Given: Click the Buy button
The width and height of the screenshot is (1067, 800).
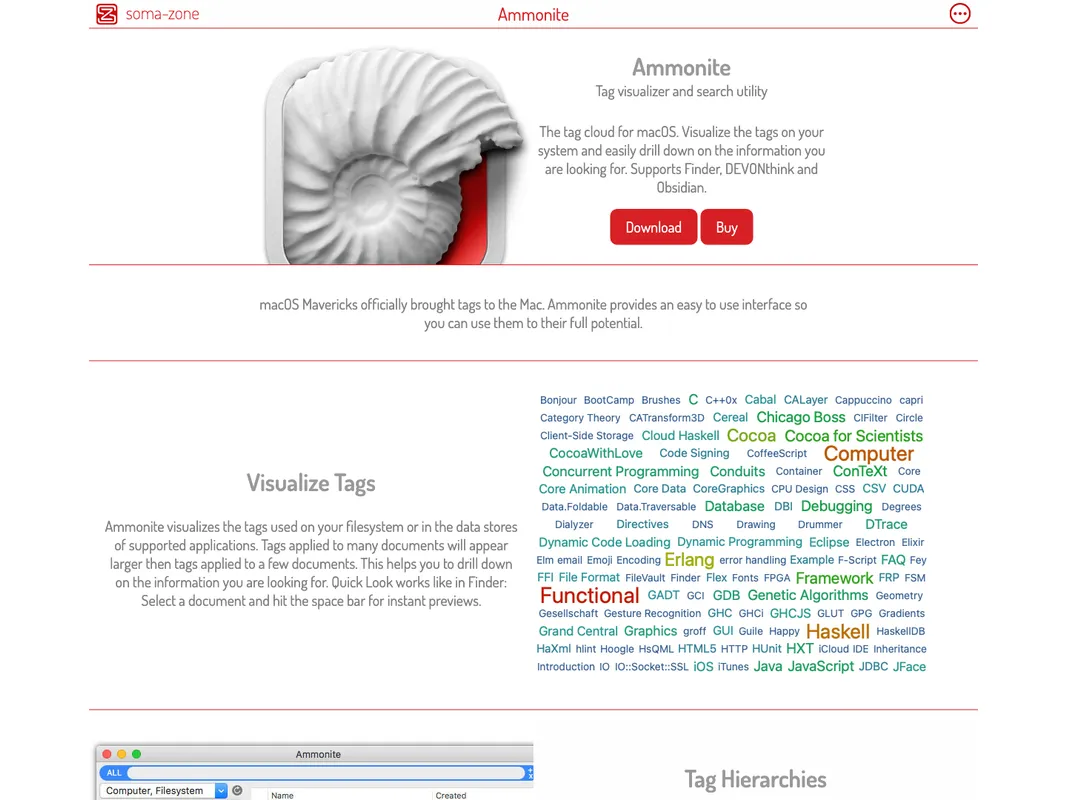Looking at the screenshot, I should click(x=726, y=227).
